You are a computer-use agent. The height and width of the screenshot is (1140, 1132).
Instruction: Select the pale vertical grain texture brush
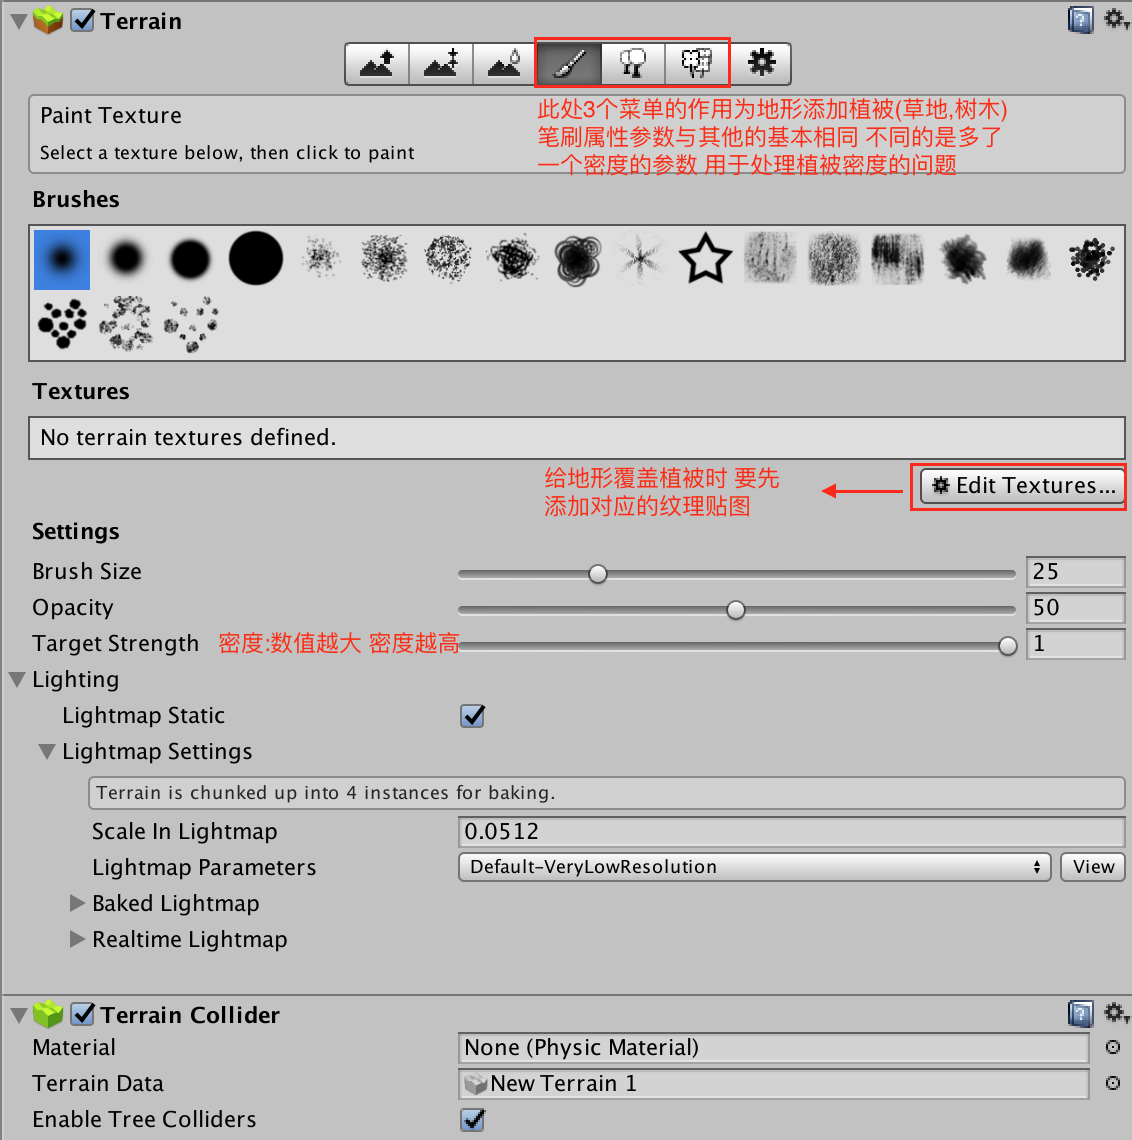tap(769, 258)
